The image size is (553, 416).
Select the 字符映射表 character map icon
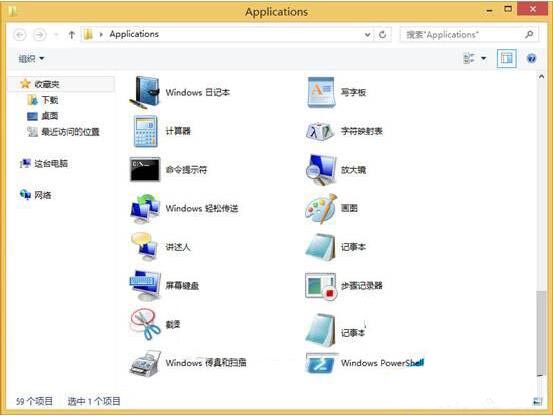(x=320, y=131)
